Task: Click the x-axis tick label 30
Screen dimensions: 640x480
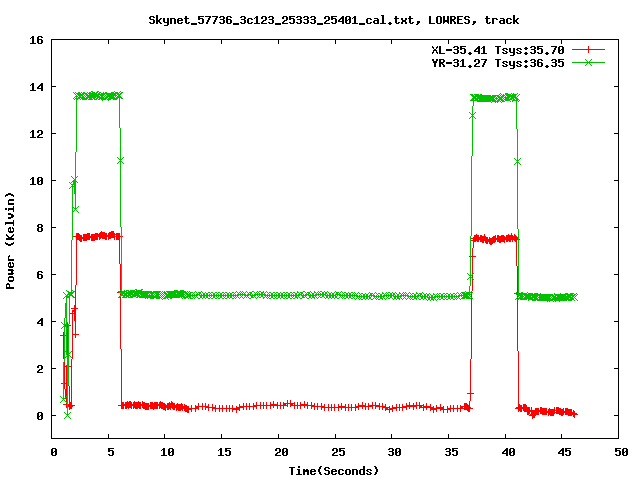Action: click(x=394, y=452)
